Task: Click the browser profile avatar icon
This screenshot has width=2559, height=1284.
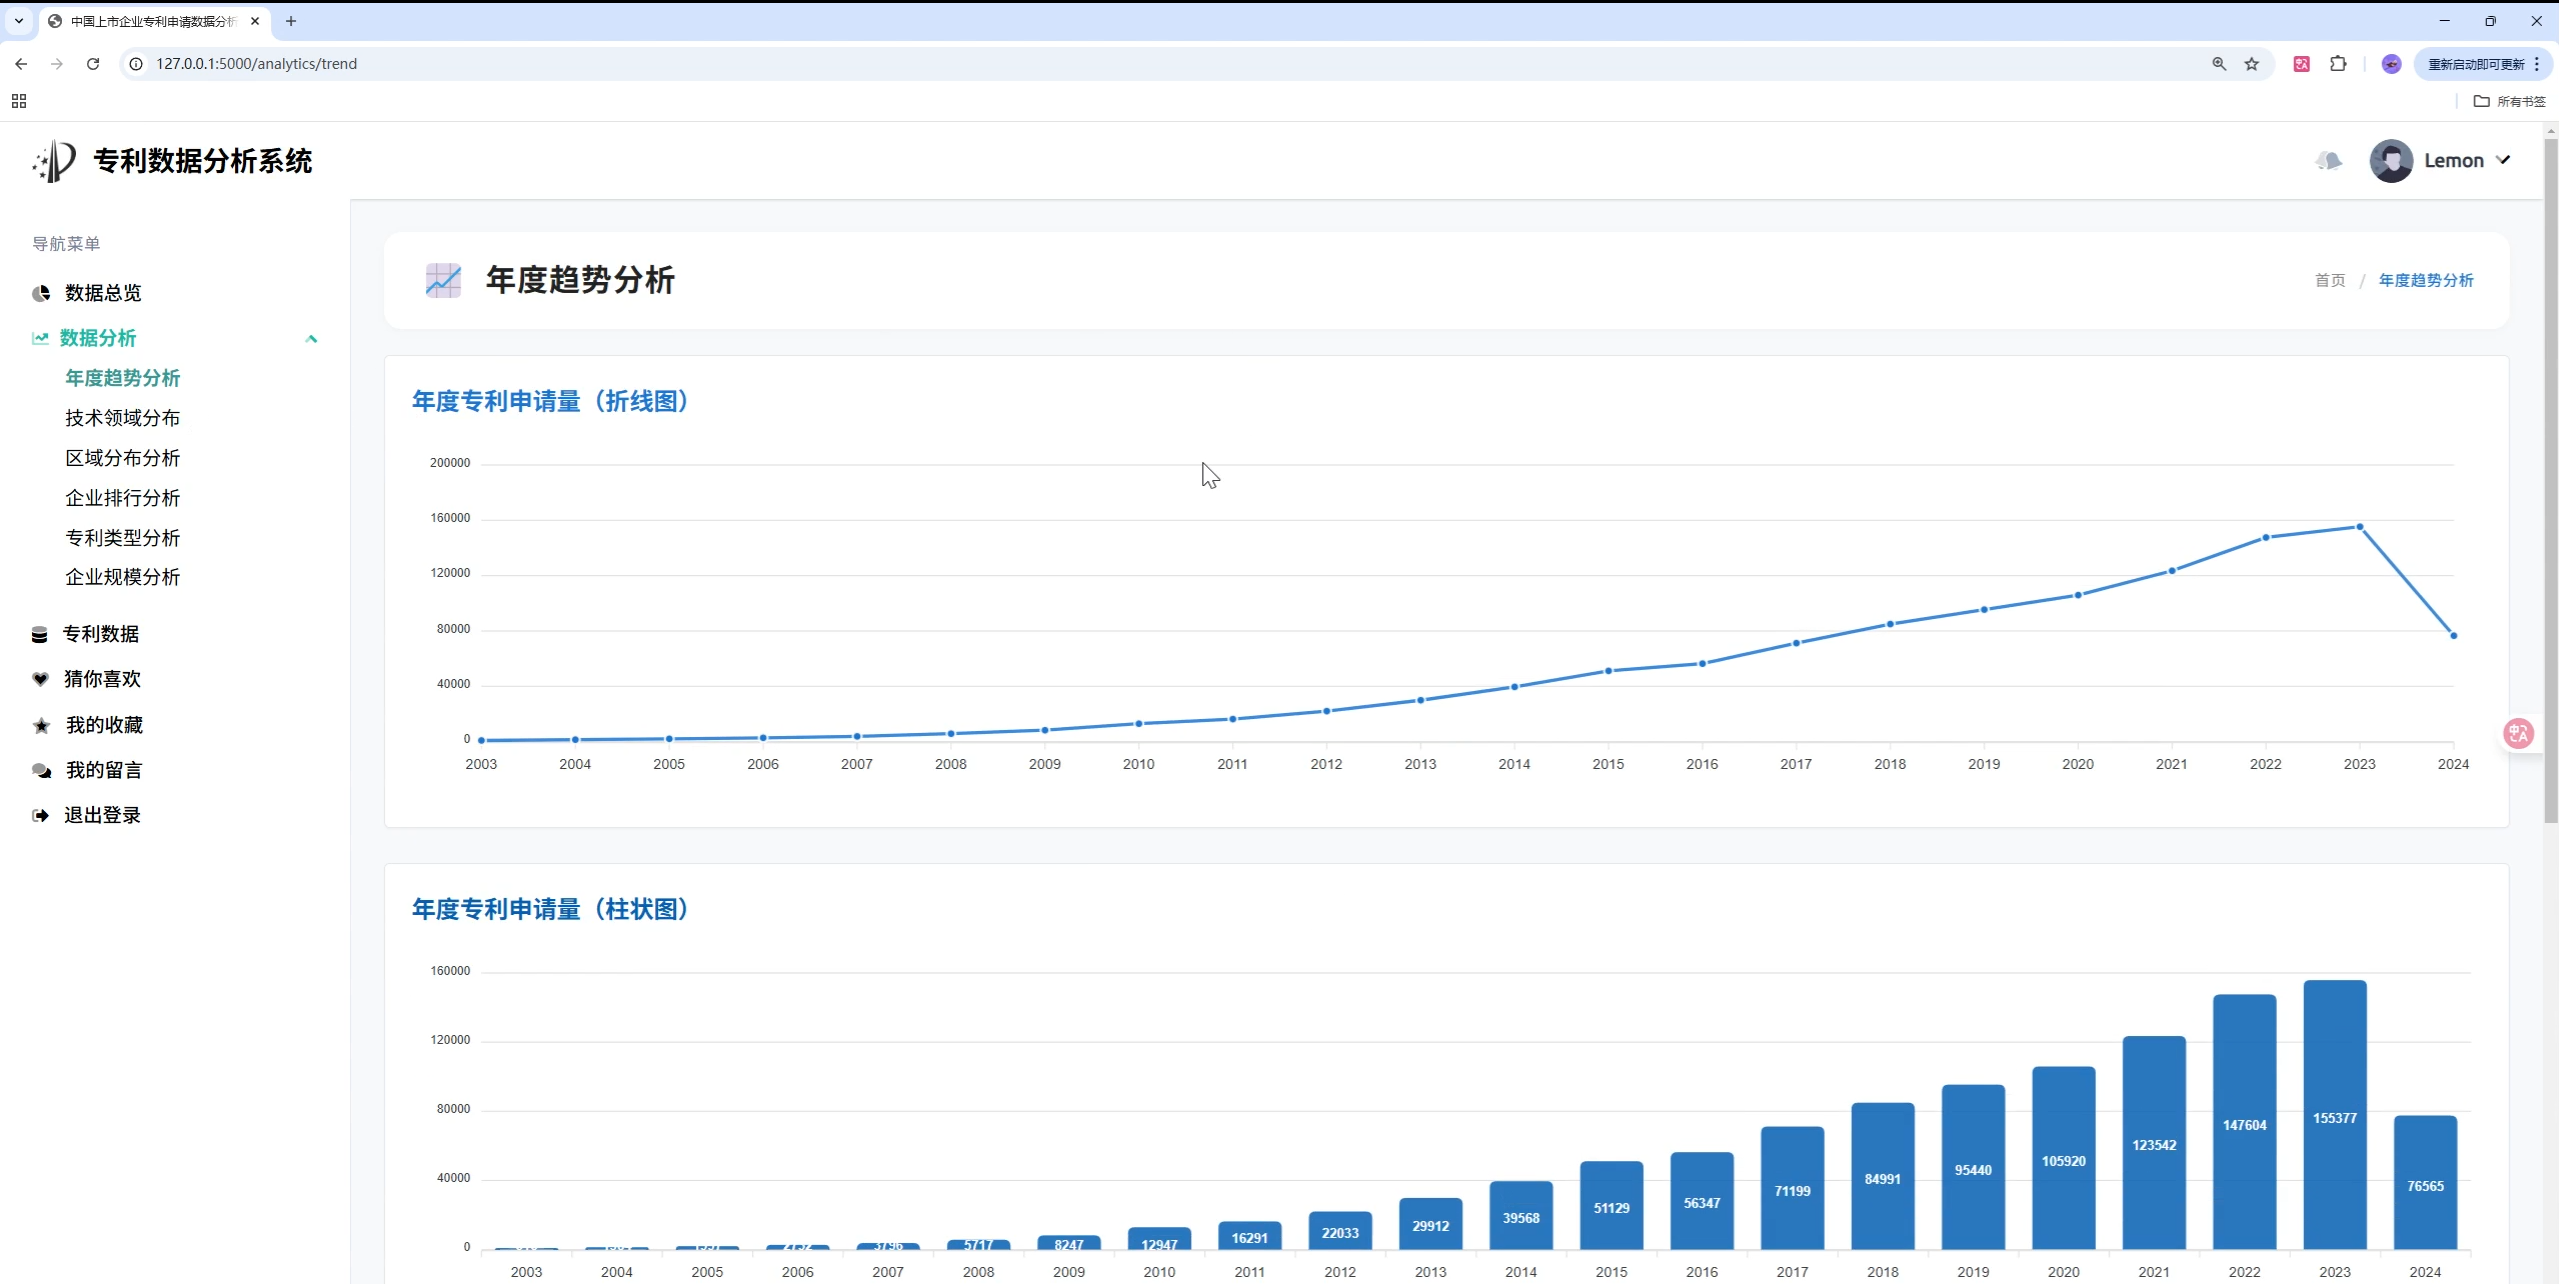Action: click(x=2391, y=64)
